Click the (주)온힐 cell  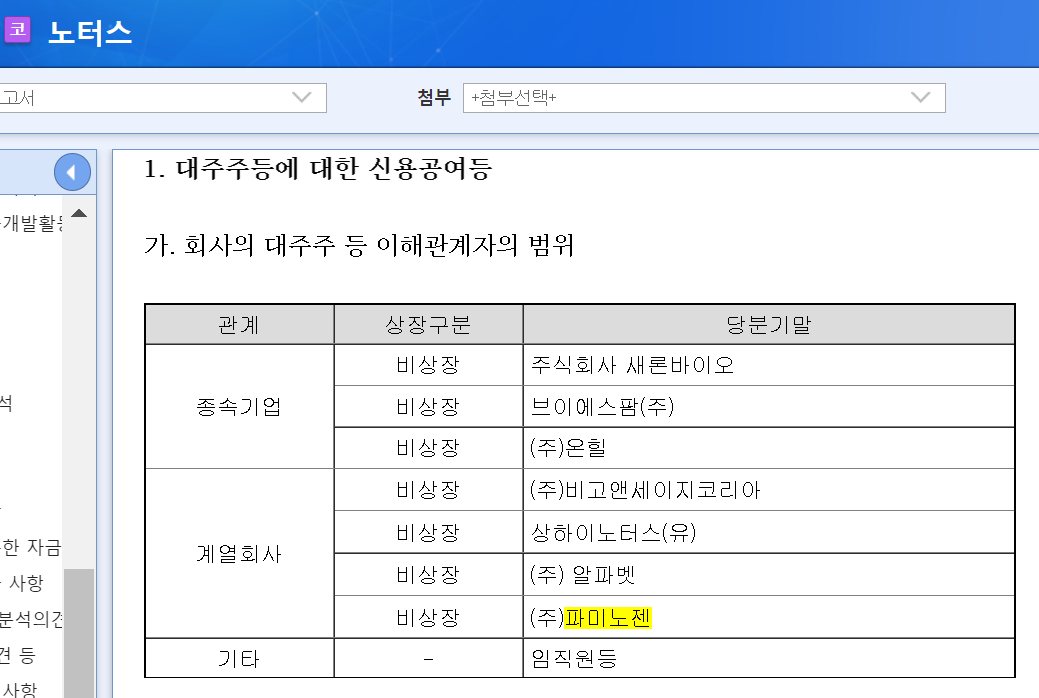[x=769, y=447]
